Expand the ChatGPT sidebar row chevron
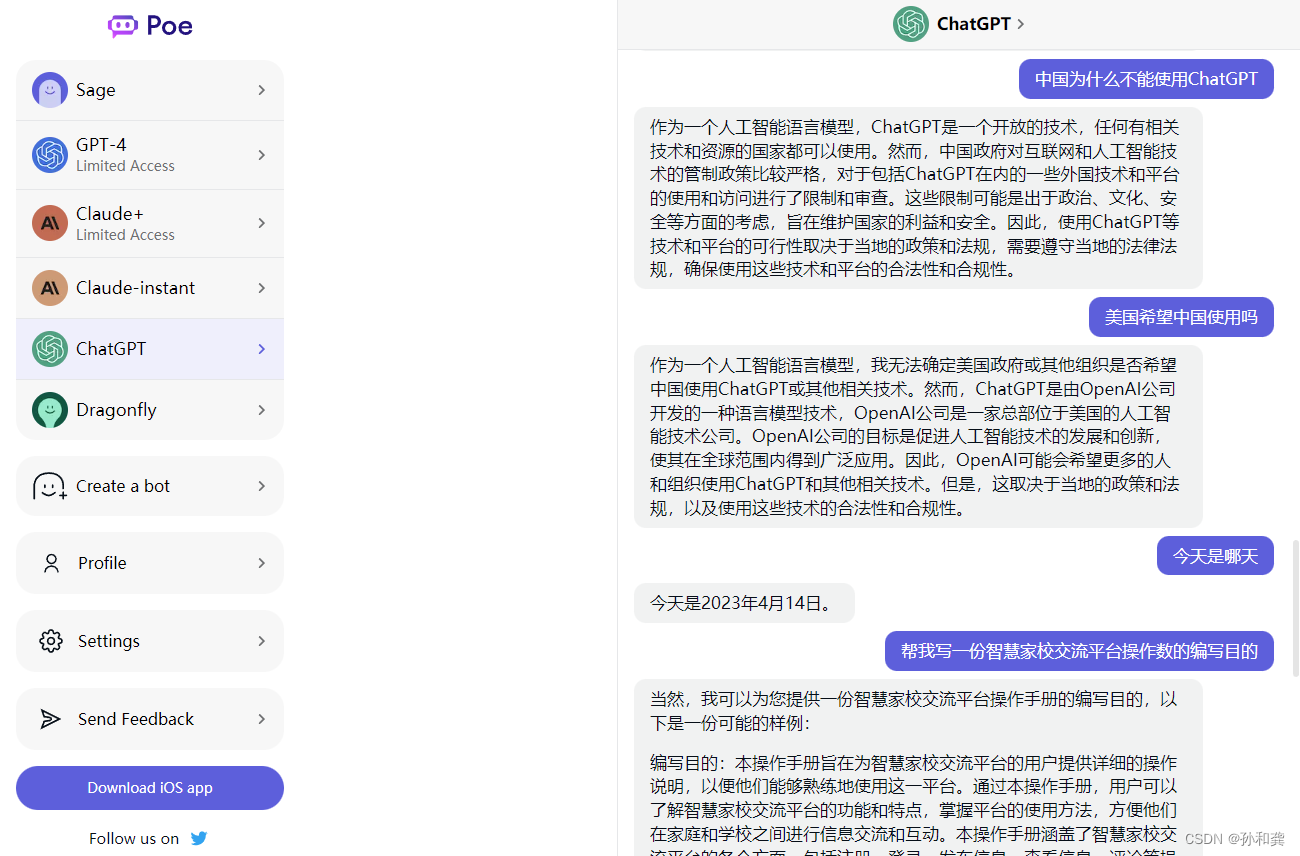 click(262, 349)
